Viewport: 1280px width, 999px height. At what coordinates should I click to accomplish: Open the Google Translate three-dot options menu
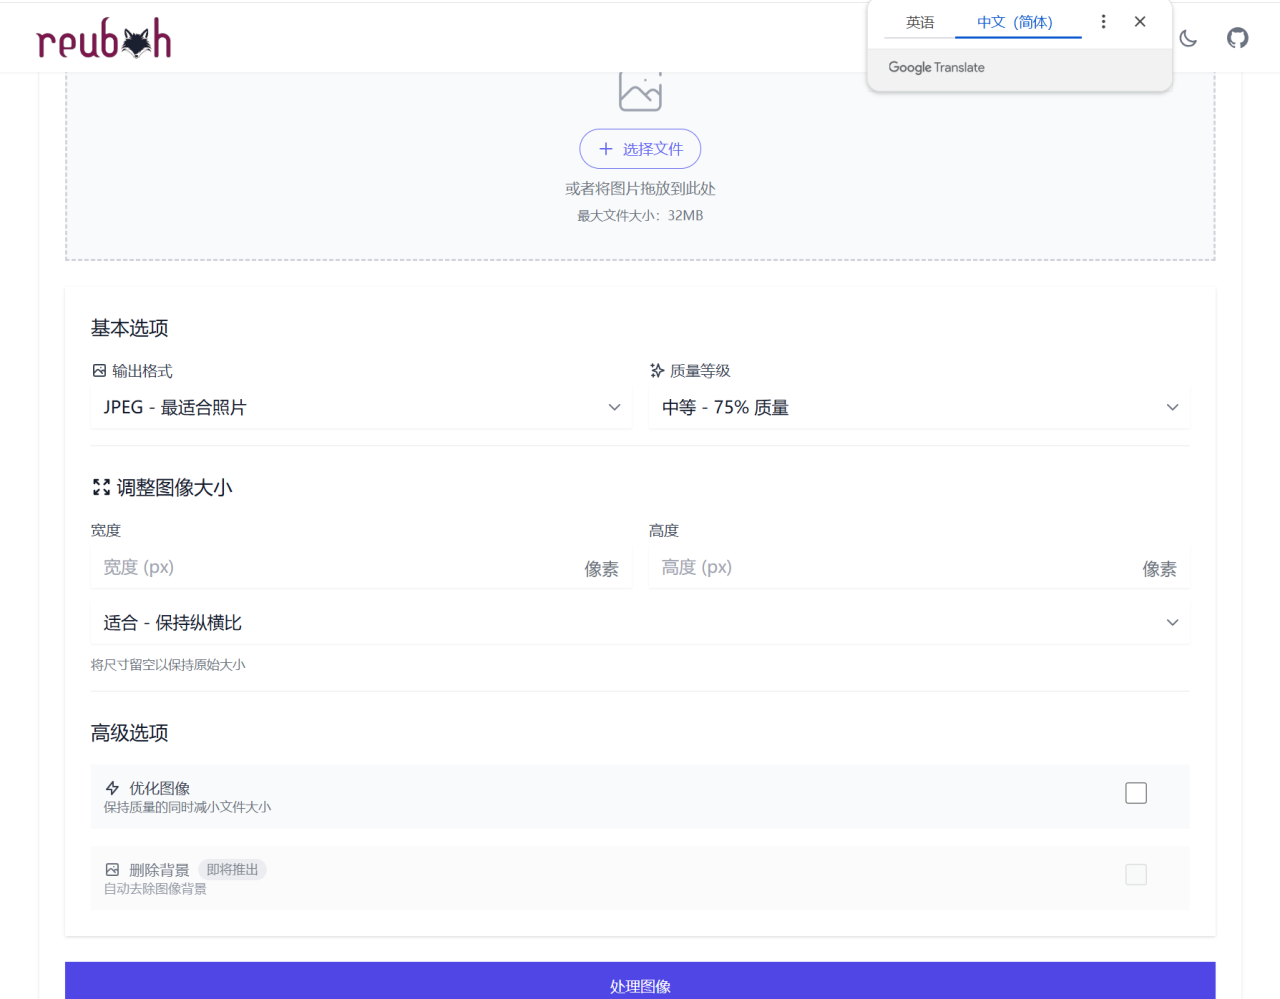click(x=1103, y=21)
